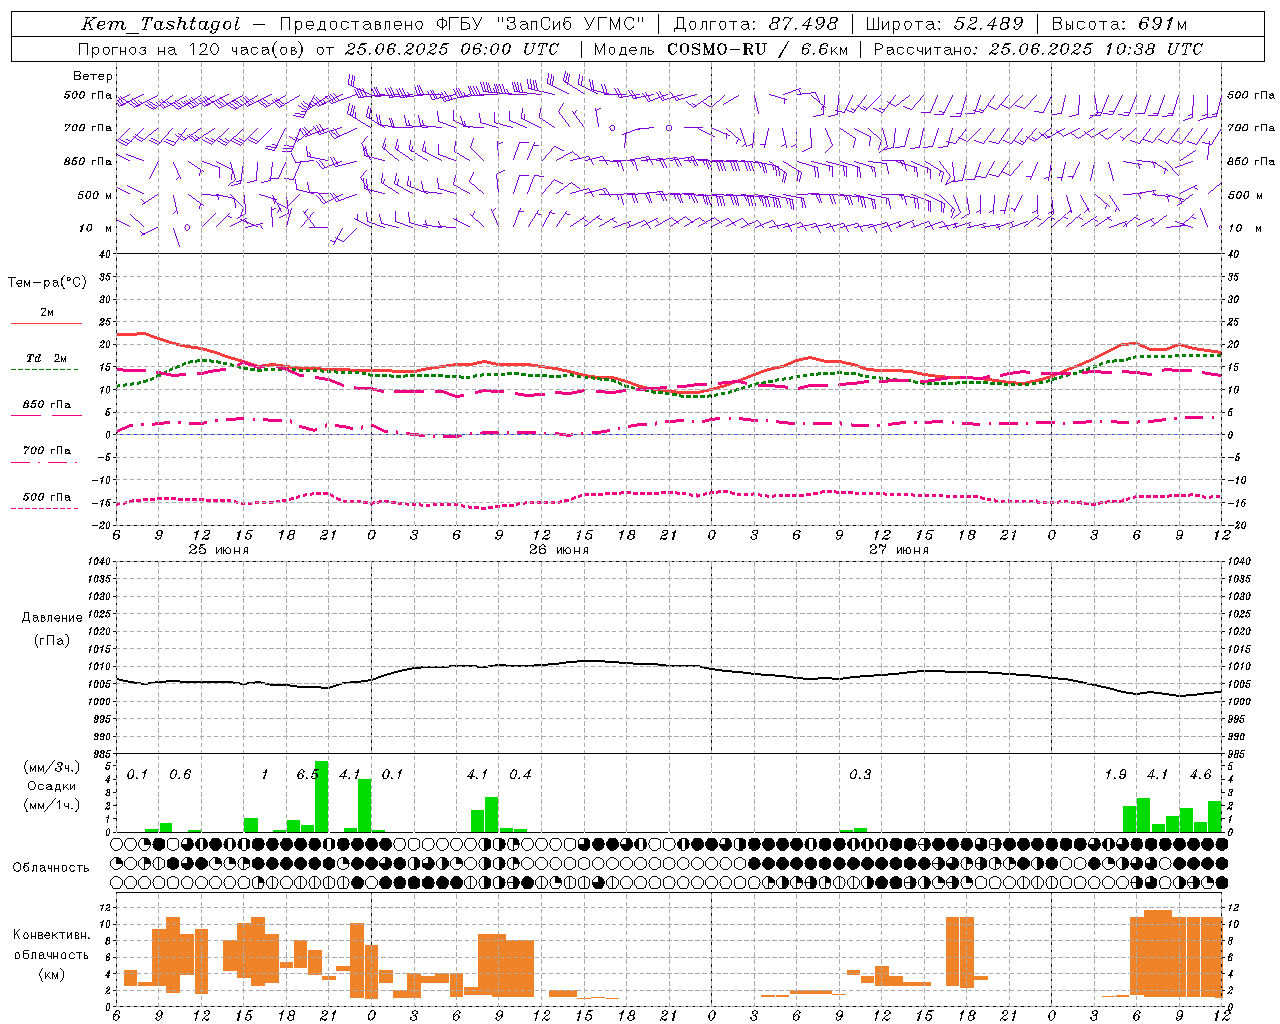Click the 6.5 precipitation total value
1280x1024 pixels.
pos(307,775)
